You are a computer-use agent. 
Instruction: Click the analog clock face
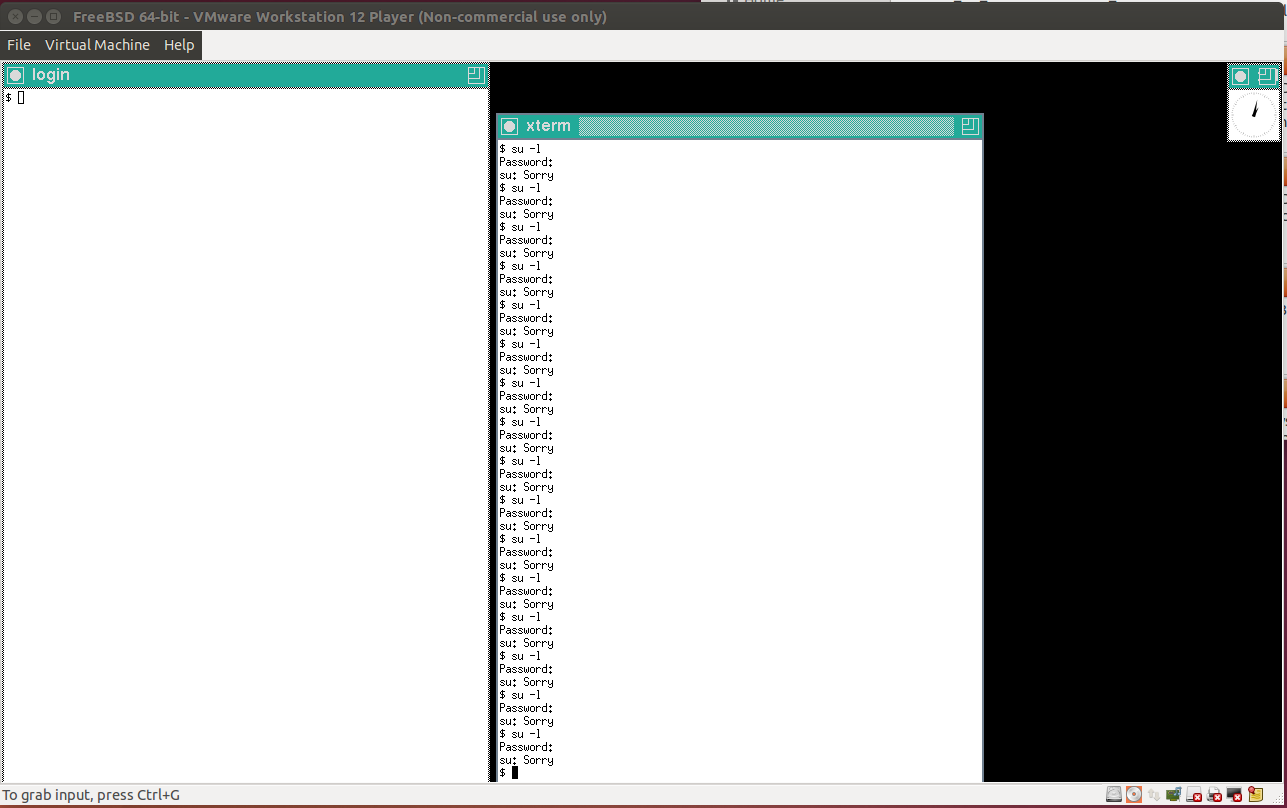(1254, 115)
